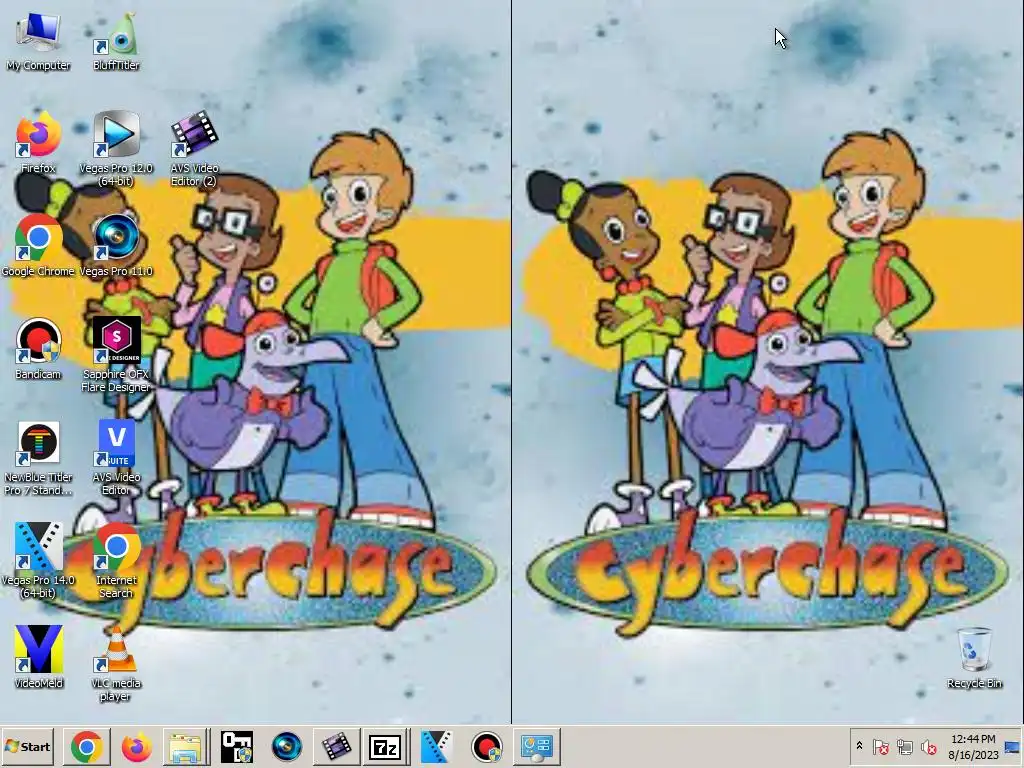Open Firefox from the taskbar
This screenshot has height=768, width=1024.
click(x=136, y=746)
